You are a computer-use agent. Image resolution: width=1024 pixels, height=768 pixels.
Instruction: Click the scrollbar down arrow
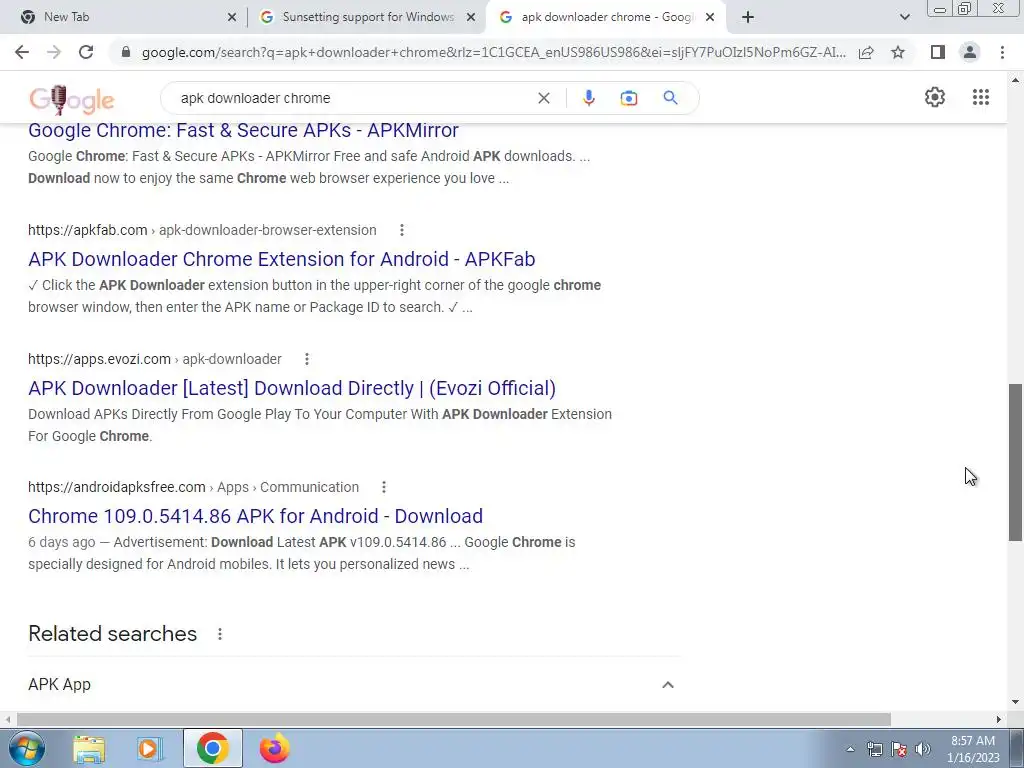point(1016,702)
